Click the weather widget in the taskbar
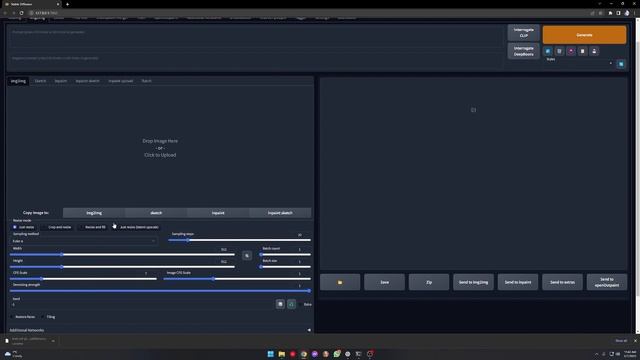 click(13, 354)
